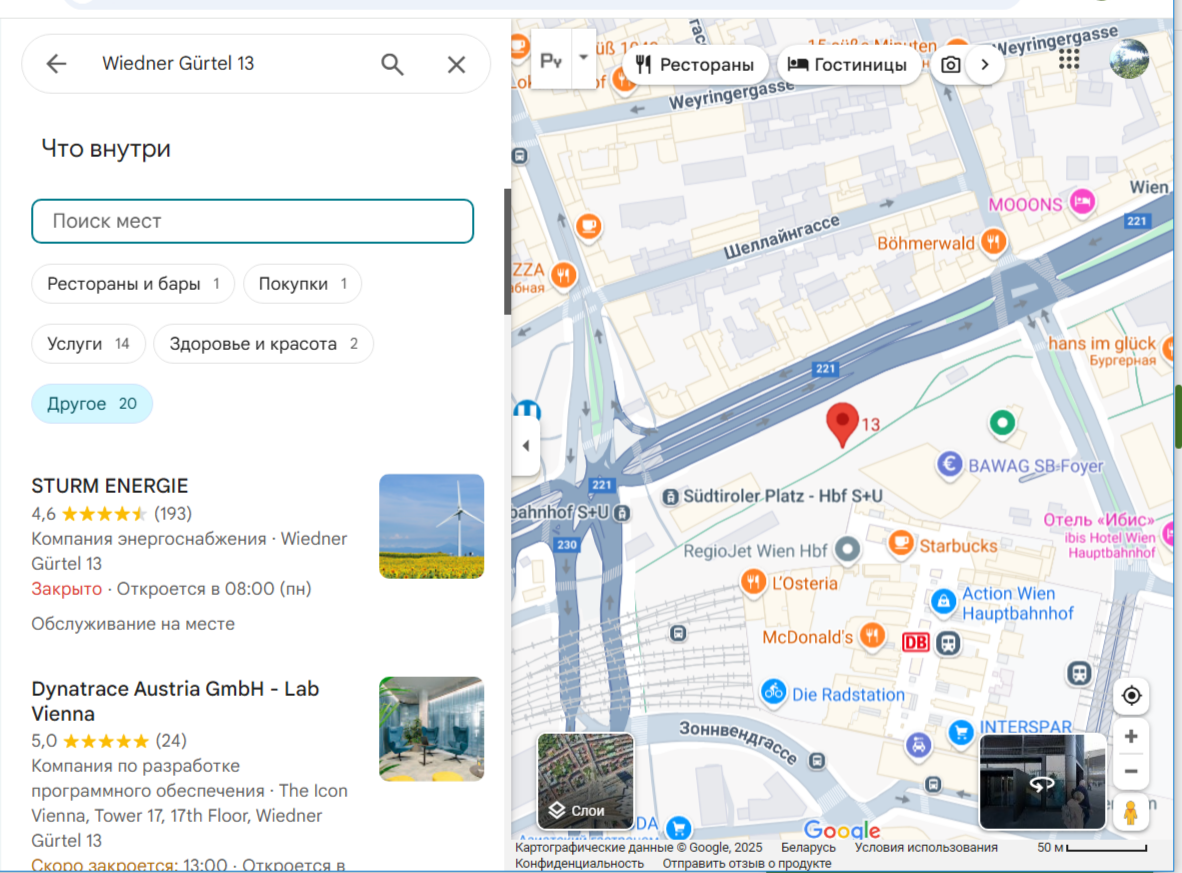Show more category chips arrow
This screenshot has height=873, width=1182.
click(x=984, y=65)
